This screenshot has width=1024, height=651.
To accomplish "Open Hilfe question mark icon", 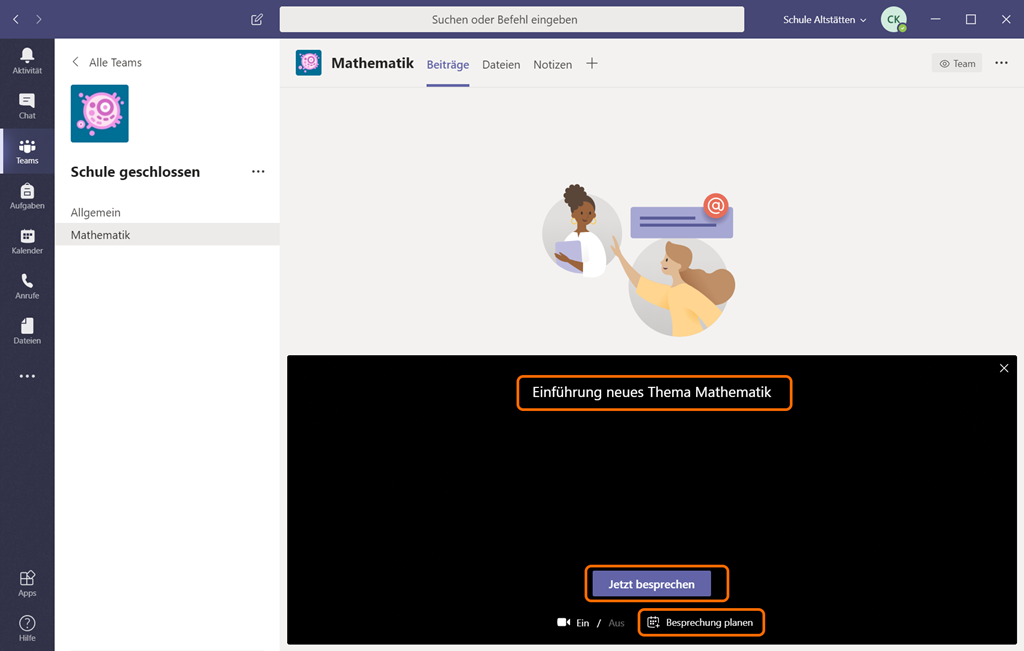I will (27, 628).
